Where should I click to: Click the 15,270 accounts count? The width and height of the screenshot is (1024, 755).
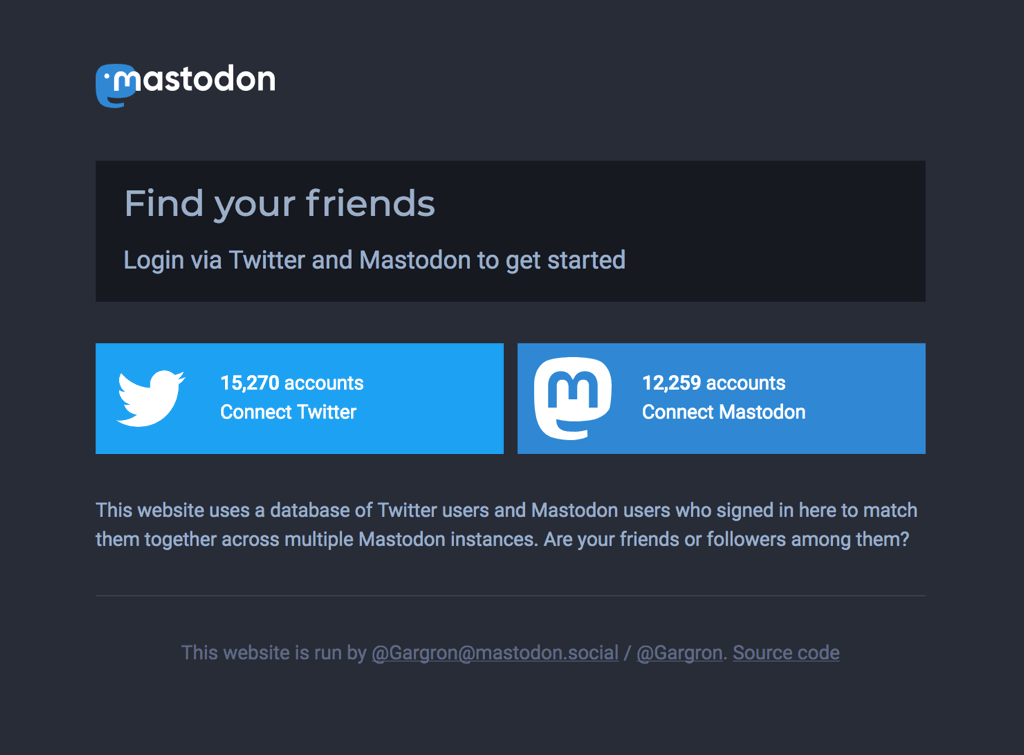pos(292,383)
